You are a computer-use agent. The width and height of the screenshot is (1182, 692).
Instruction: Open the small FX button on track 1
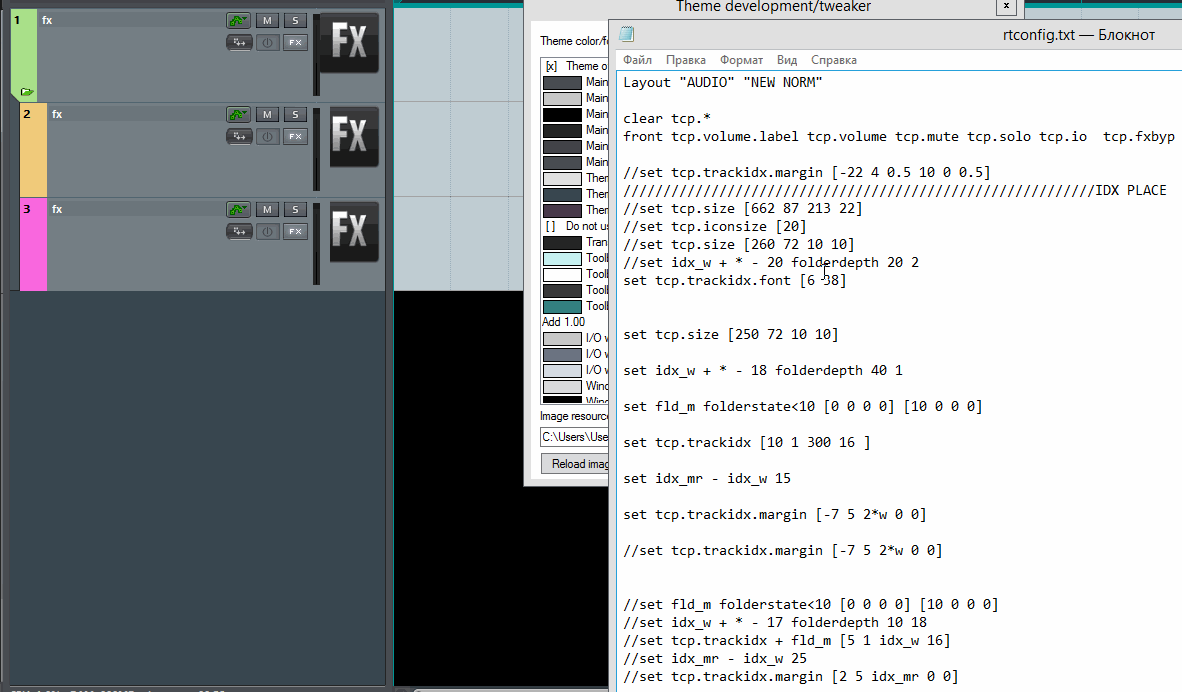pyautogui.click(x=296, y=42)
